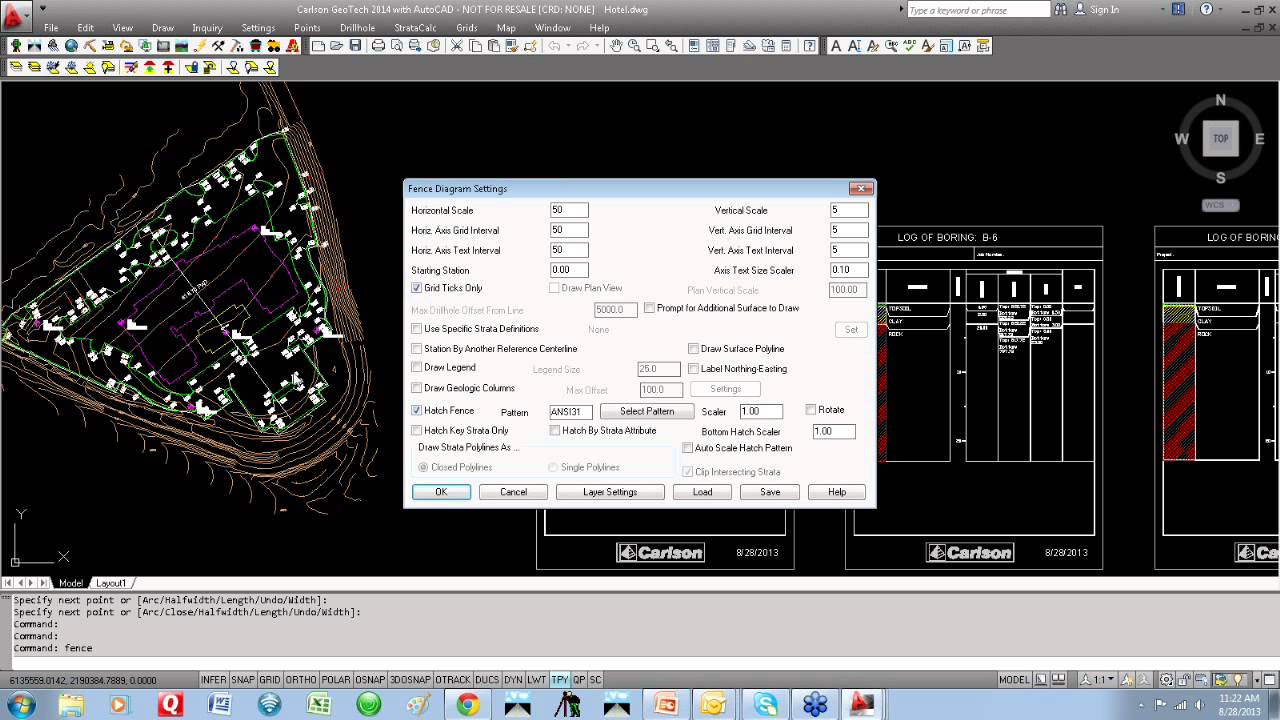
Task: Open the Redo history dropdown arrow
Action: pyautogui.click(x=597, y=46)
